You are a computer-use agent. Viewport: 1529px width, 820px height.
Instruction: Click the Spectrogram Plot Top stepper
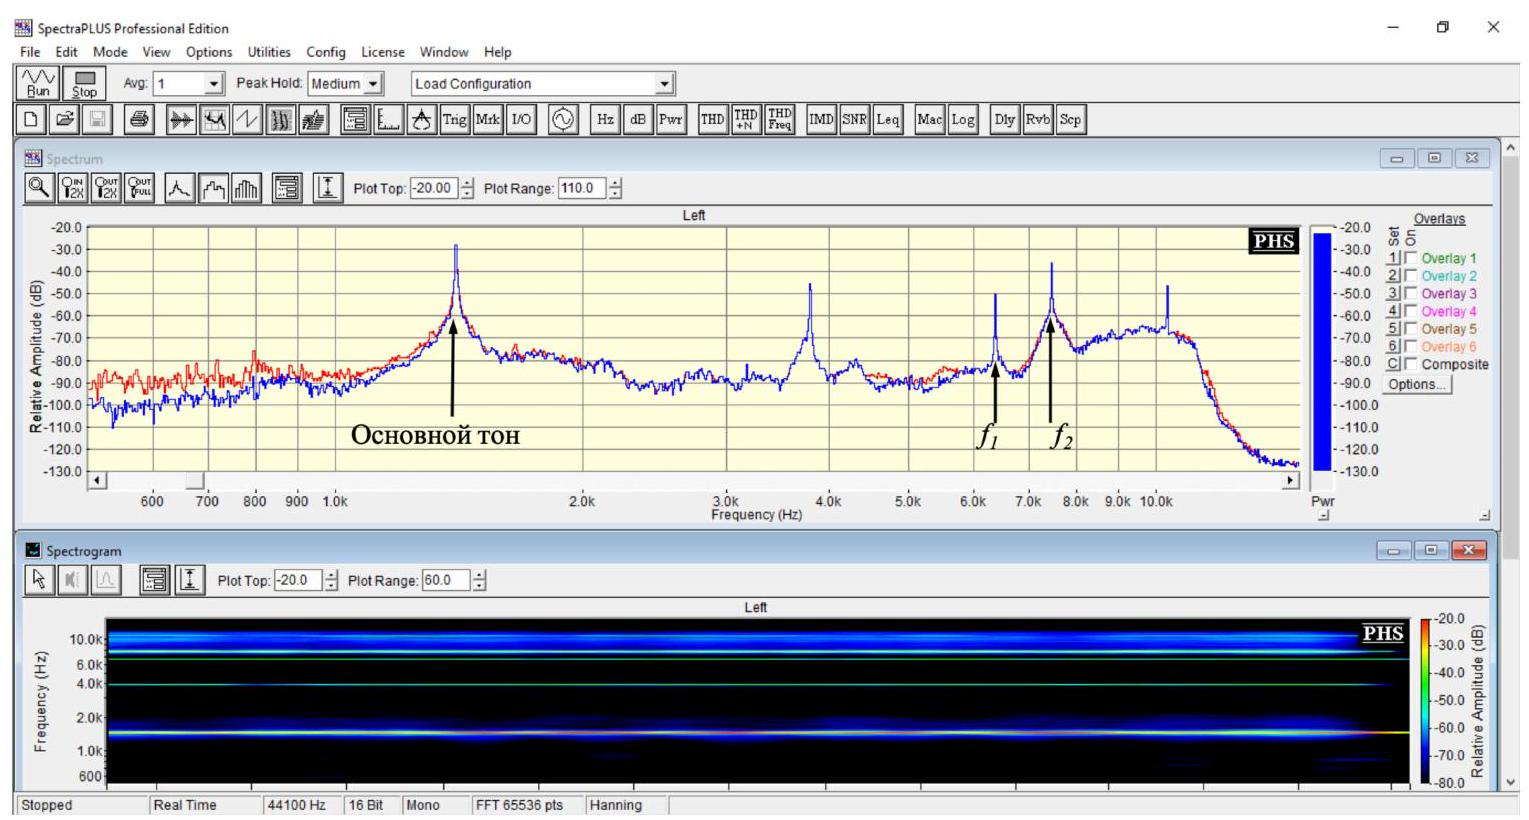(331, 580)
